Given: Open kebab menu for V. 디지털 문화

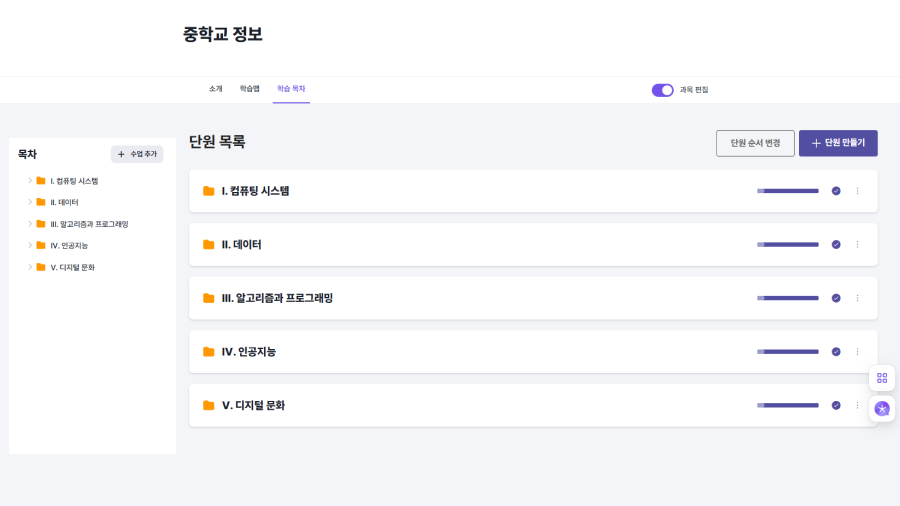Looking at the screenshot, I should pos(857,405).
